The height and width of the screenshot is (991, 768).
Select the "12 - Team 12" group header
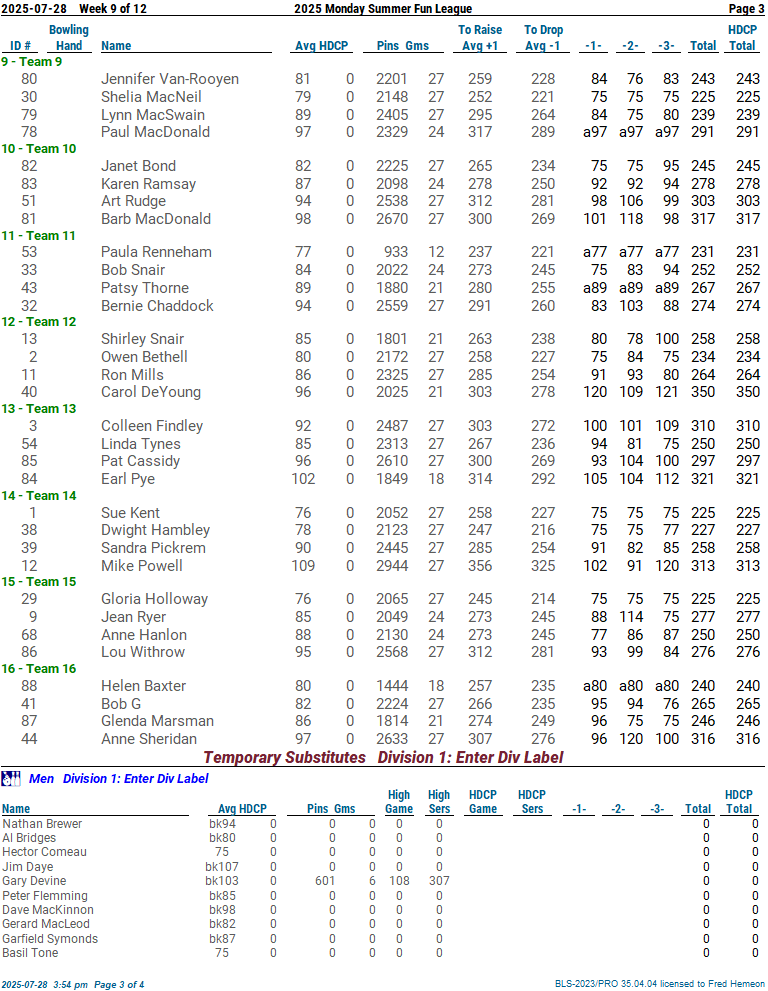pos(38,322)
